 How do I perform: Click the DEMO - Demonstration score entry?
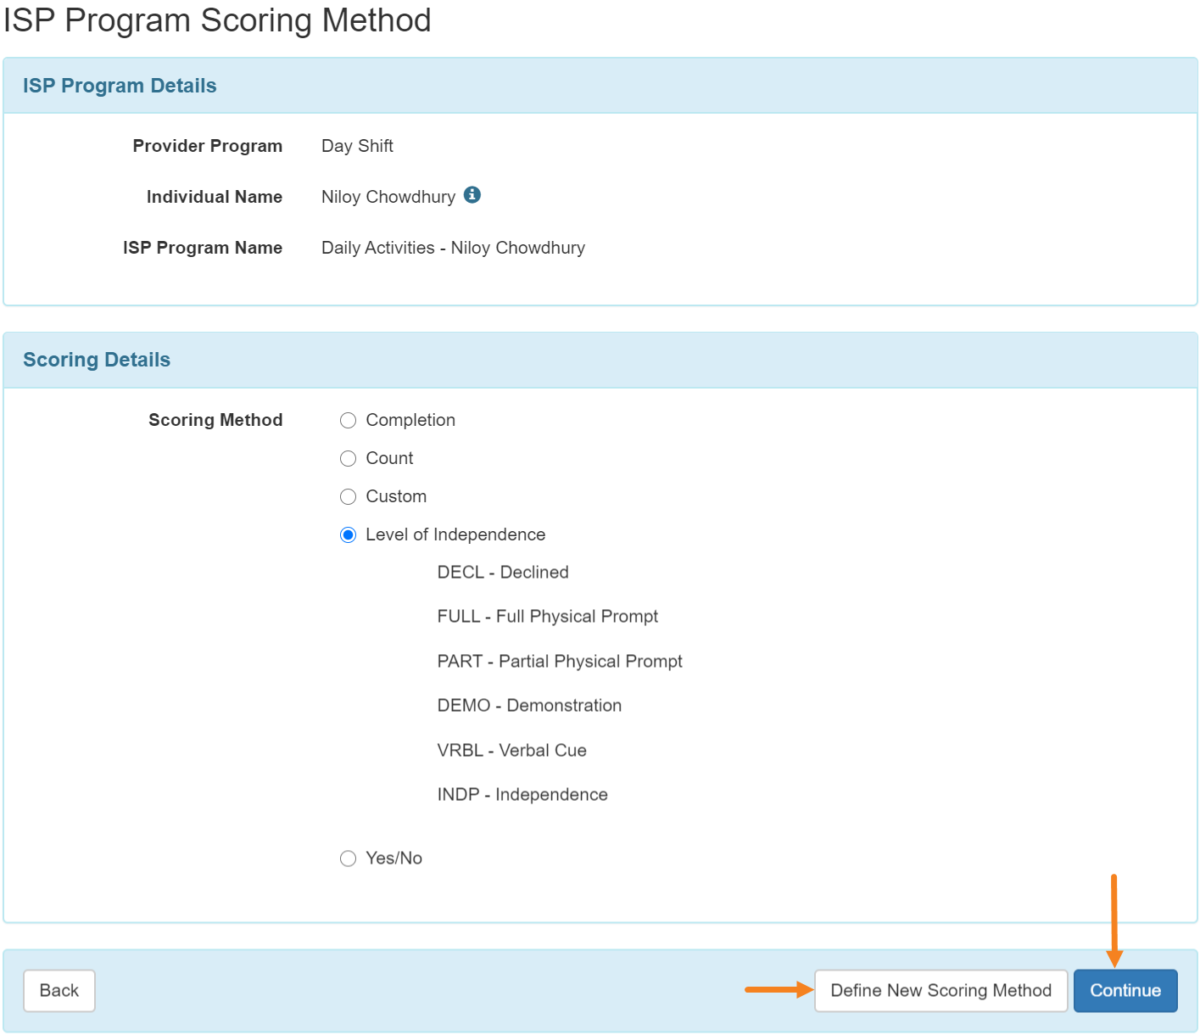coord(529,705)
